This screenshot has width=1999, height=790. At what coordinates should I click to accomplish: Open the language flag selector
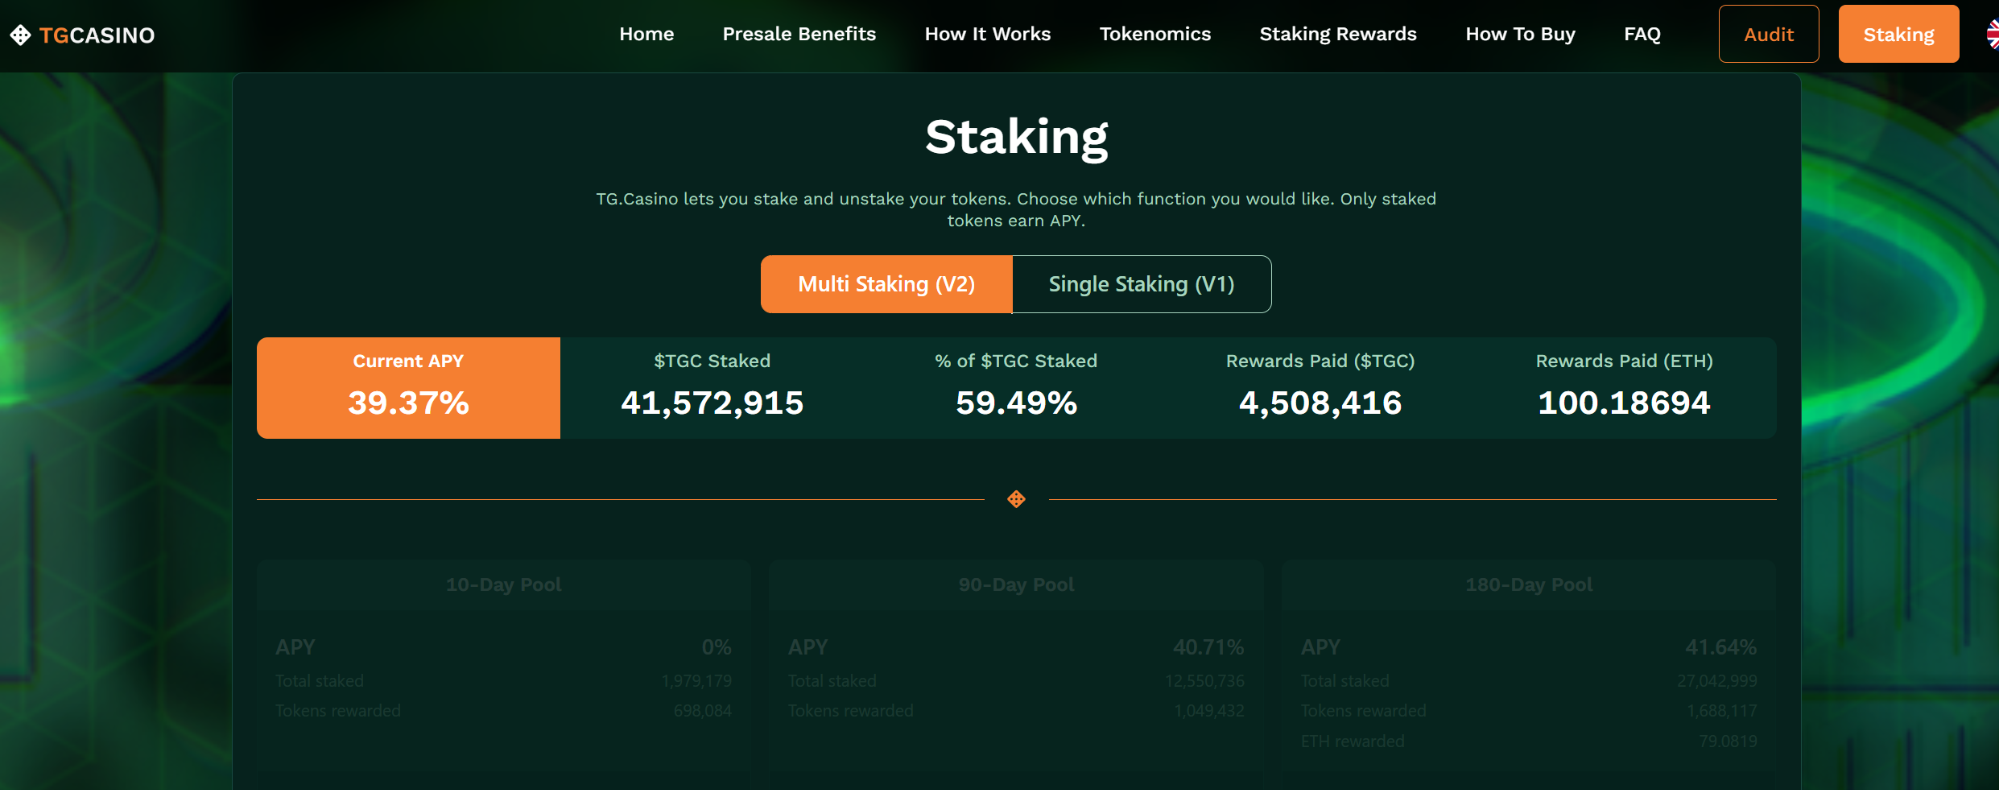click(1992, 35)
